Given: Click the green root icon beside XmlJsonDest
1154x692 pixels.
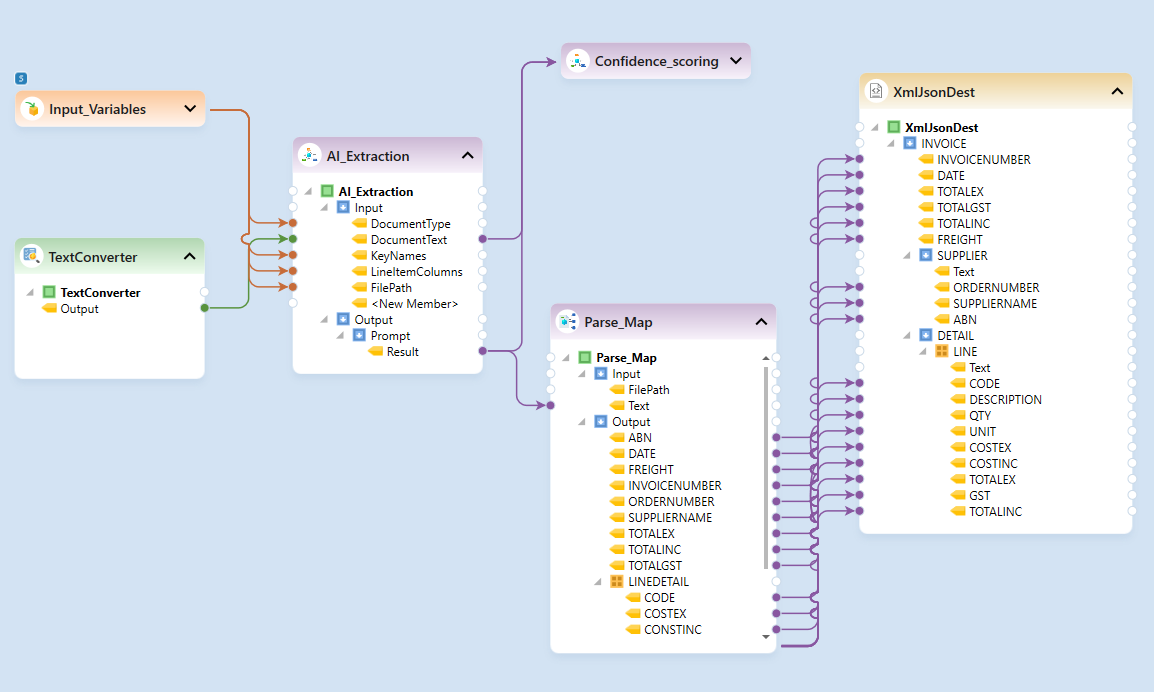Looking at the screenshot, I should [894, 127].
